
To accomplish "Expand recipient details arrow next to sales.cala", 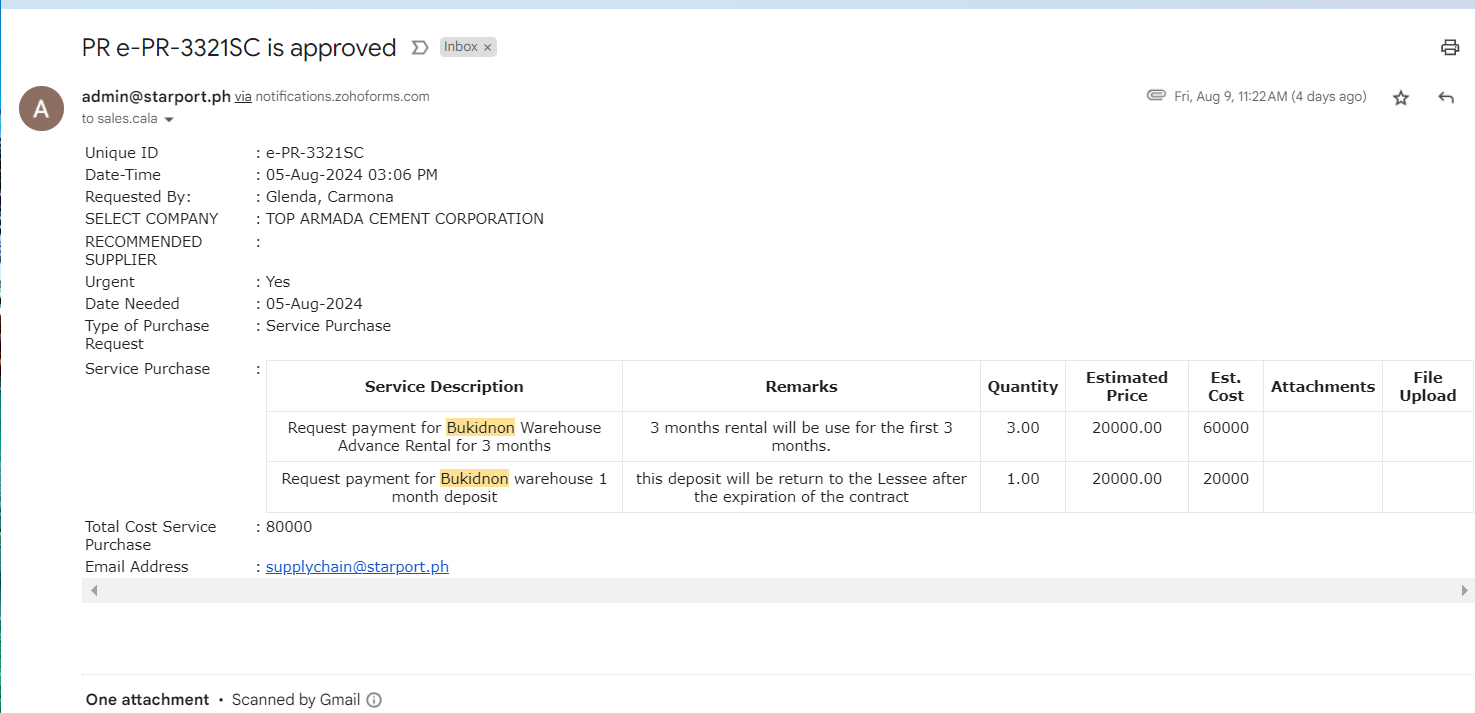I will tap(169, 119).
